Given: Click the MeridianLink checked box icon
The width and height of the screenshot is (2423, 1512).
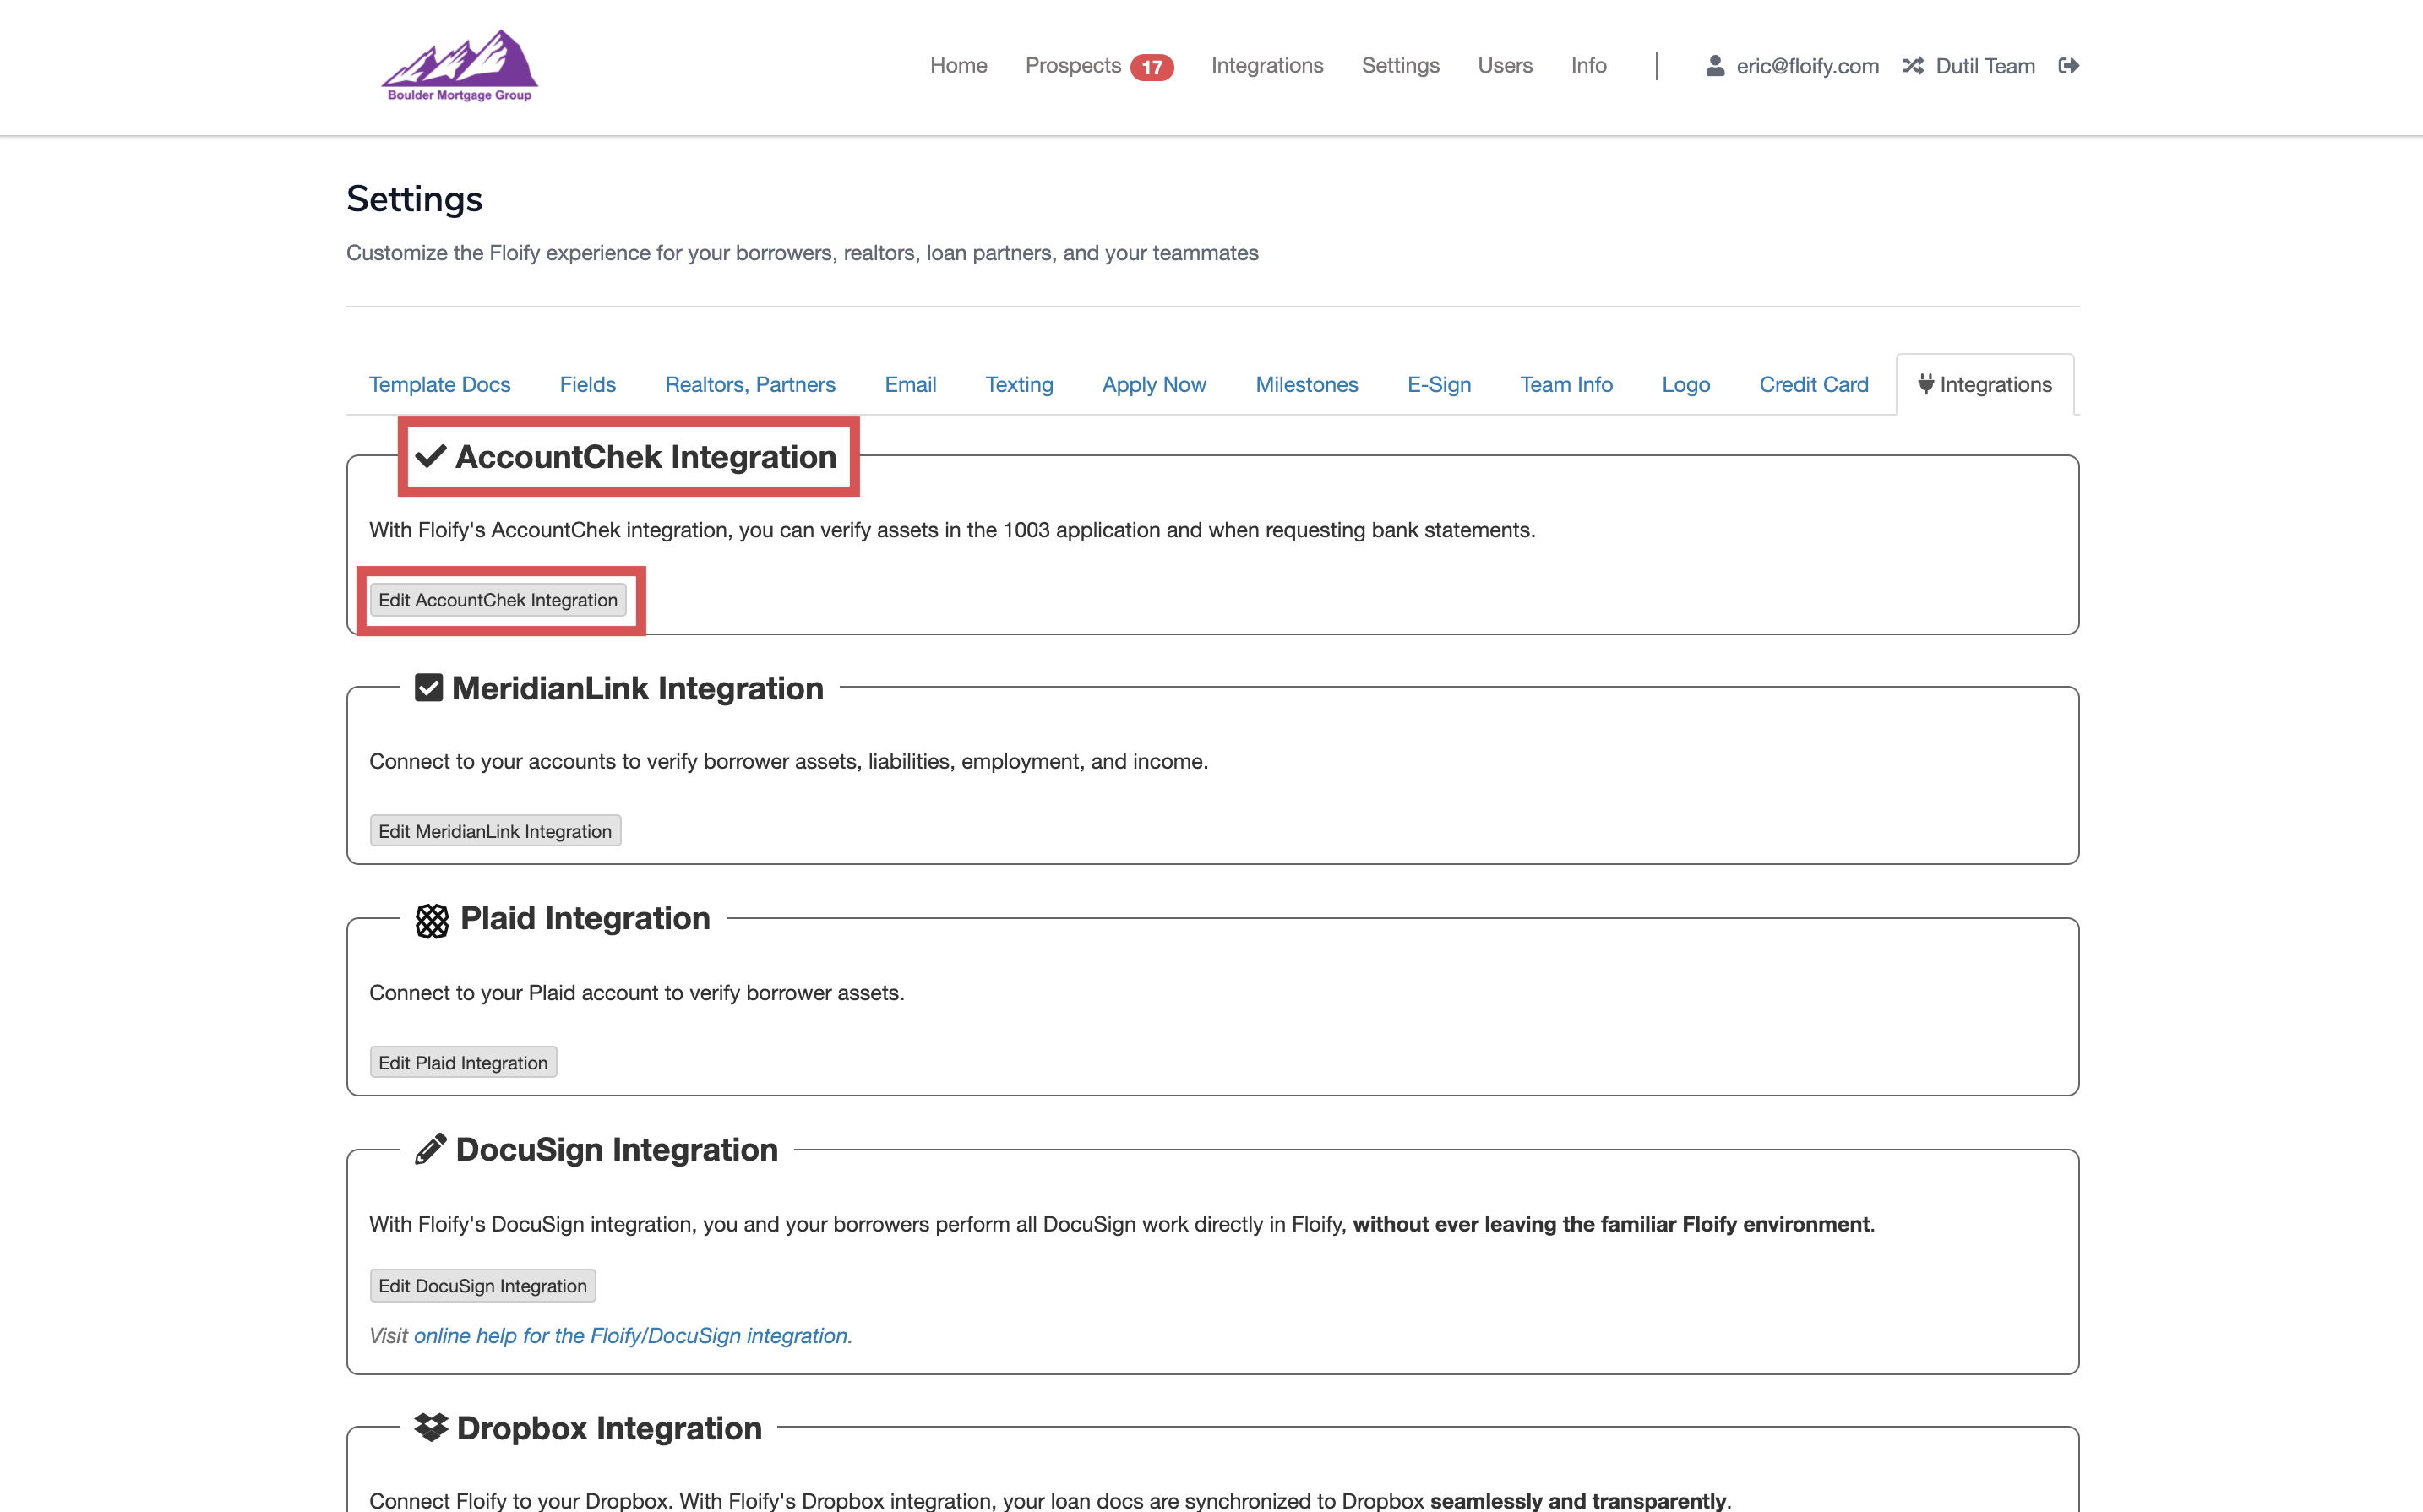Looking at the screenshot, I should click(429, 688).
